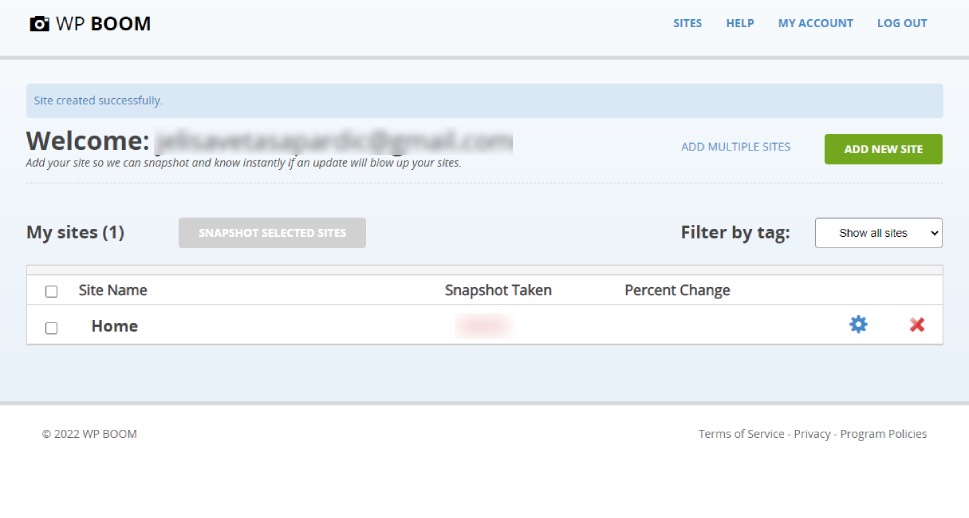Open Program Policies footer link
Screen dimensions: 969x518
883,434
